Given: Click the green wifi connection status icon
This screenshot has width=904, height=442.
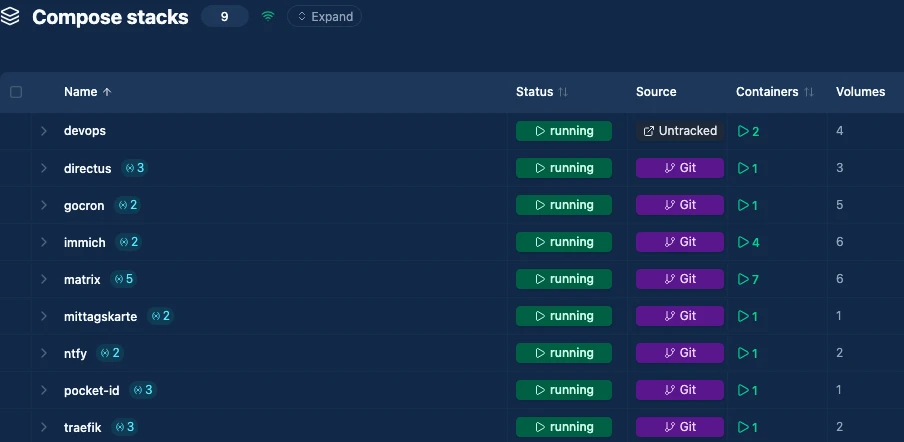Looking at the screenshot, I should point(268,17).
